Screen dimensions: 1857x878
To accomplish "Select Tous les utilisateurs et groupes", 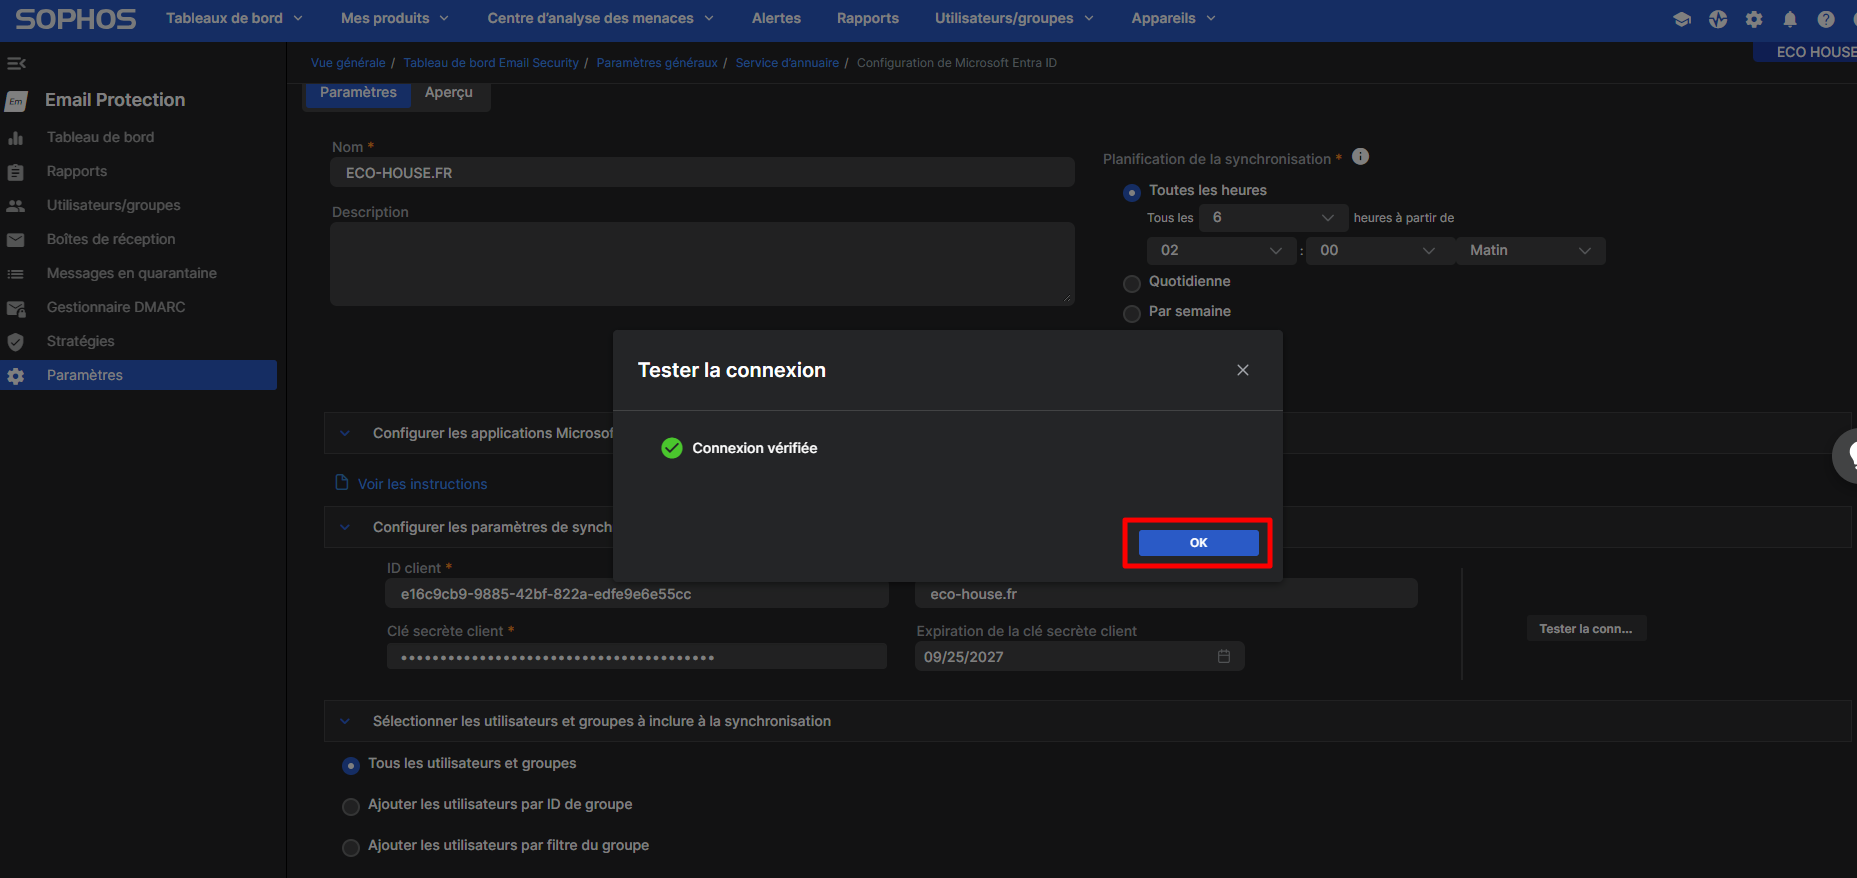I will tap(351, 765).
